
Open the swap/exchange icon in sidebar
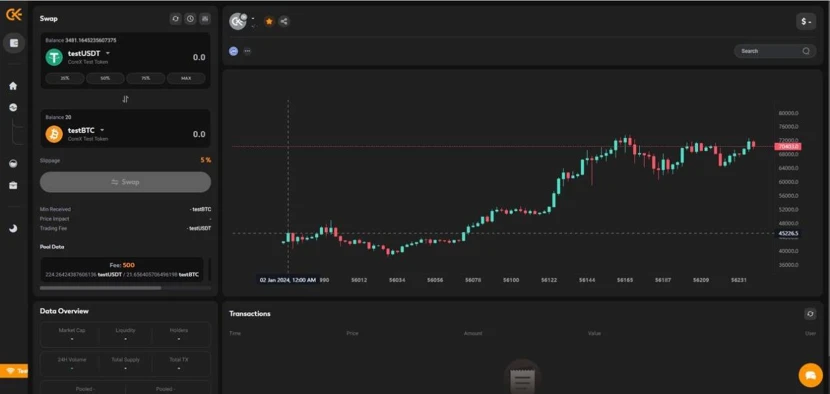point(13,108)
